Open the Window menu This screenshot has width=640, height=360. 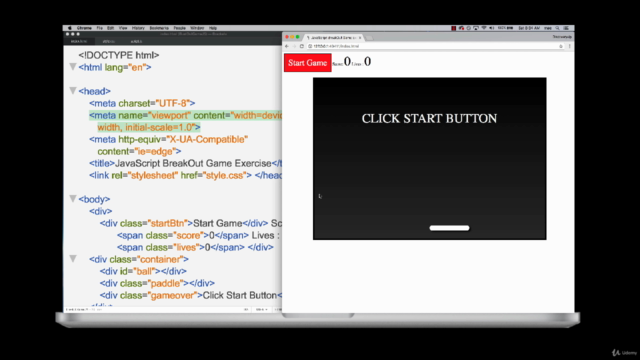pyautogui.click(x=197, y=28)
